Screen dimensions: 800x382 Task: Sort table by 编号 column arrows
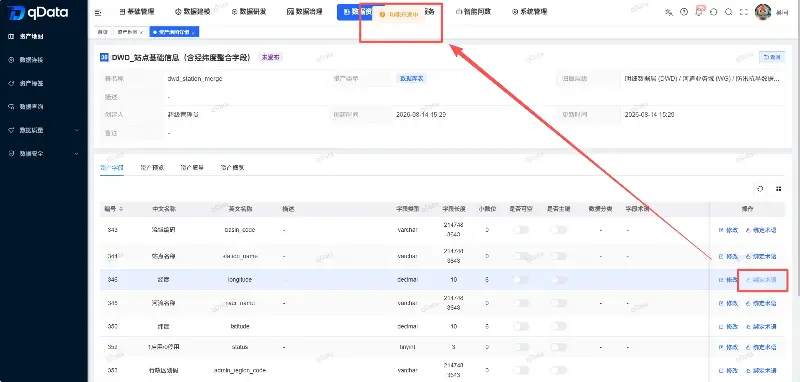click(121, 209)
